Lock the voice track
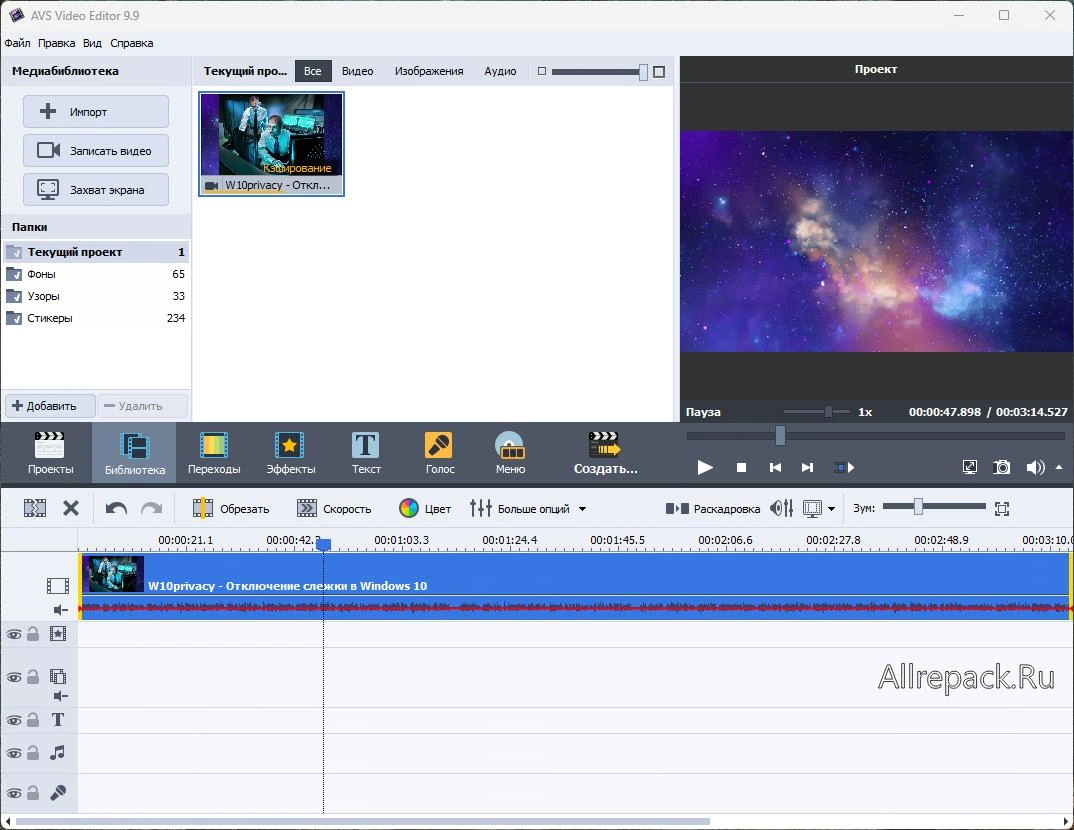The width and height of the screenshot is (1074, 830). pyautogui.click(x=33, y=792)
